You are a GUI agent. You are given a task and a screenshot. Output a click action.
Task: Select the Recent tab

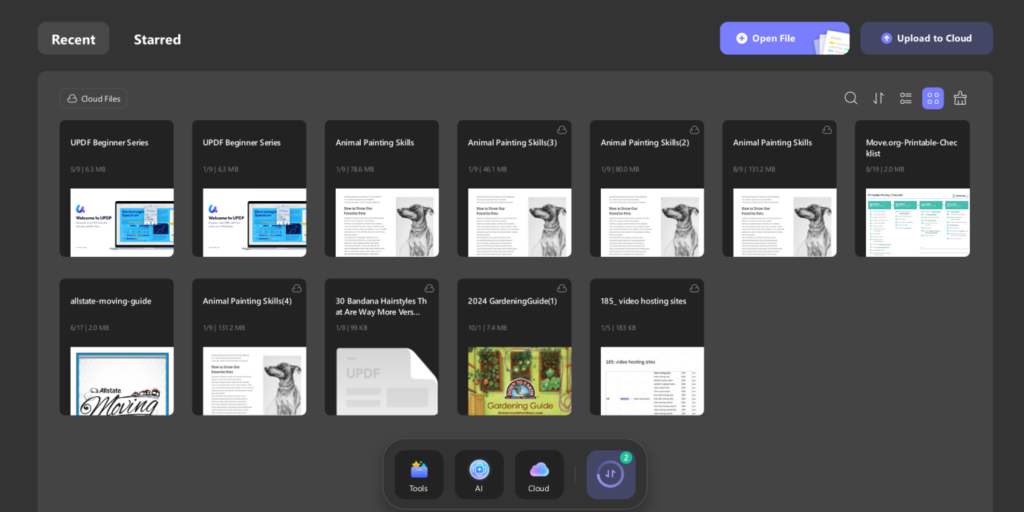pyautogui.click(x=73, y=39)
